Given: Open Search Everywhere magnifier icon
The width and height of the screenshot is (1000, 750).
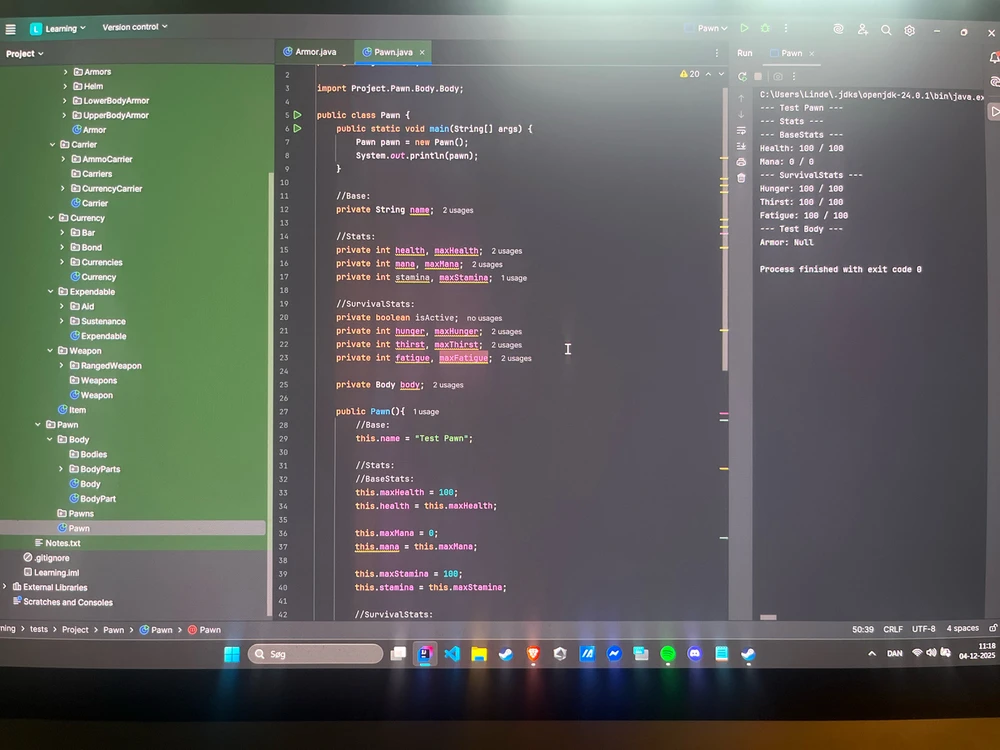Looking at the screenshot, I should coord(886,30).
